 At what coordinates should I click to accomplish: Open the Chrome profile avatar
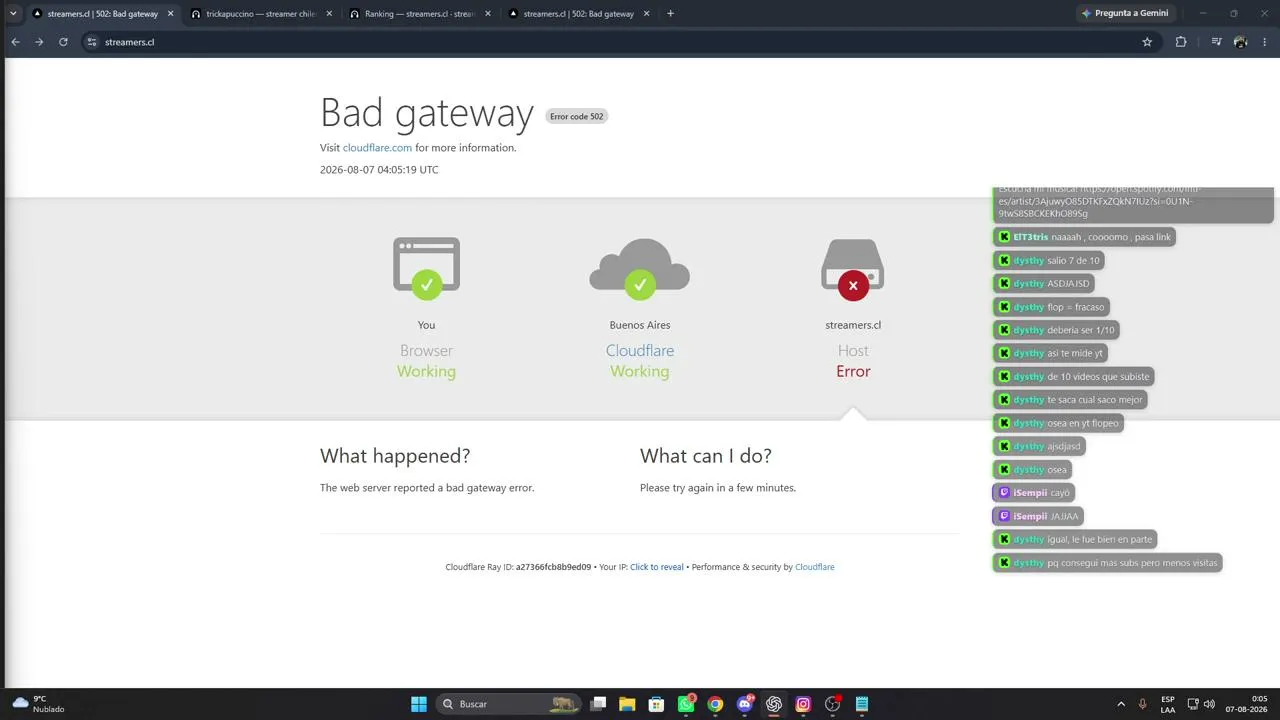pyautogui.click(x=1241, y=42)
